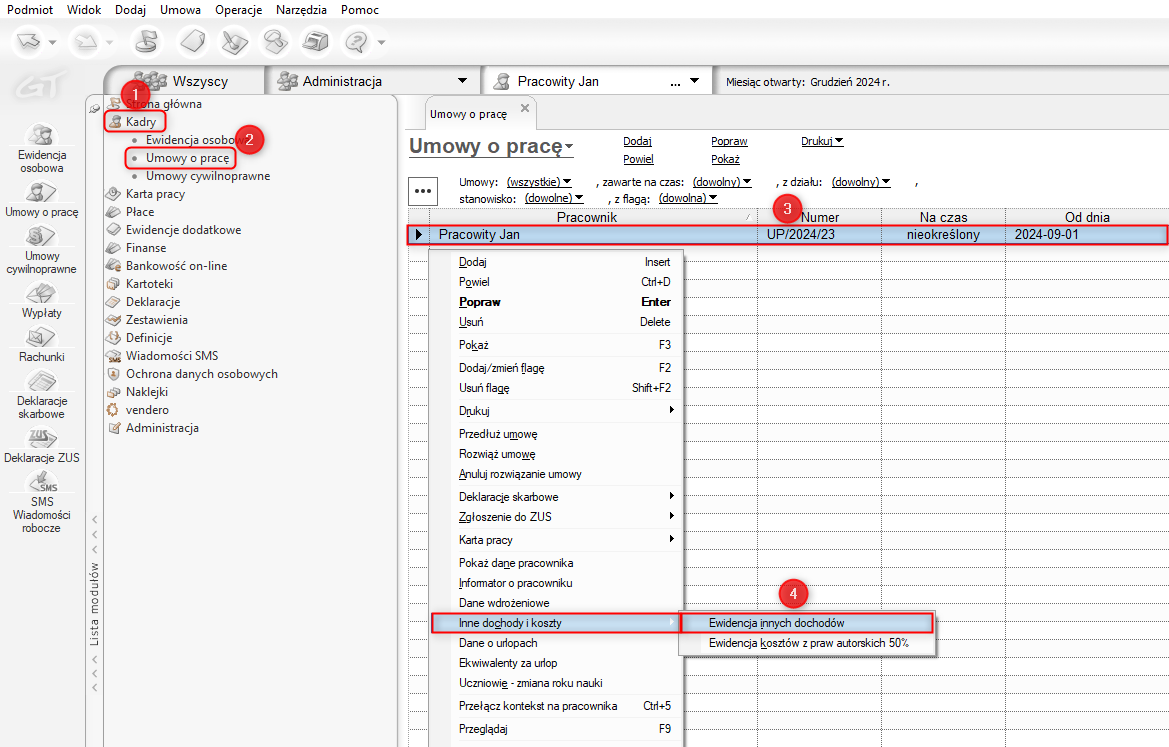1169x747 pixels.
Task: Open the Operacje menu
Action: (x=238, y=9)
